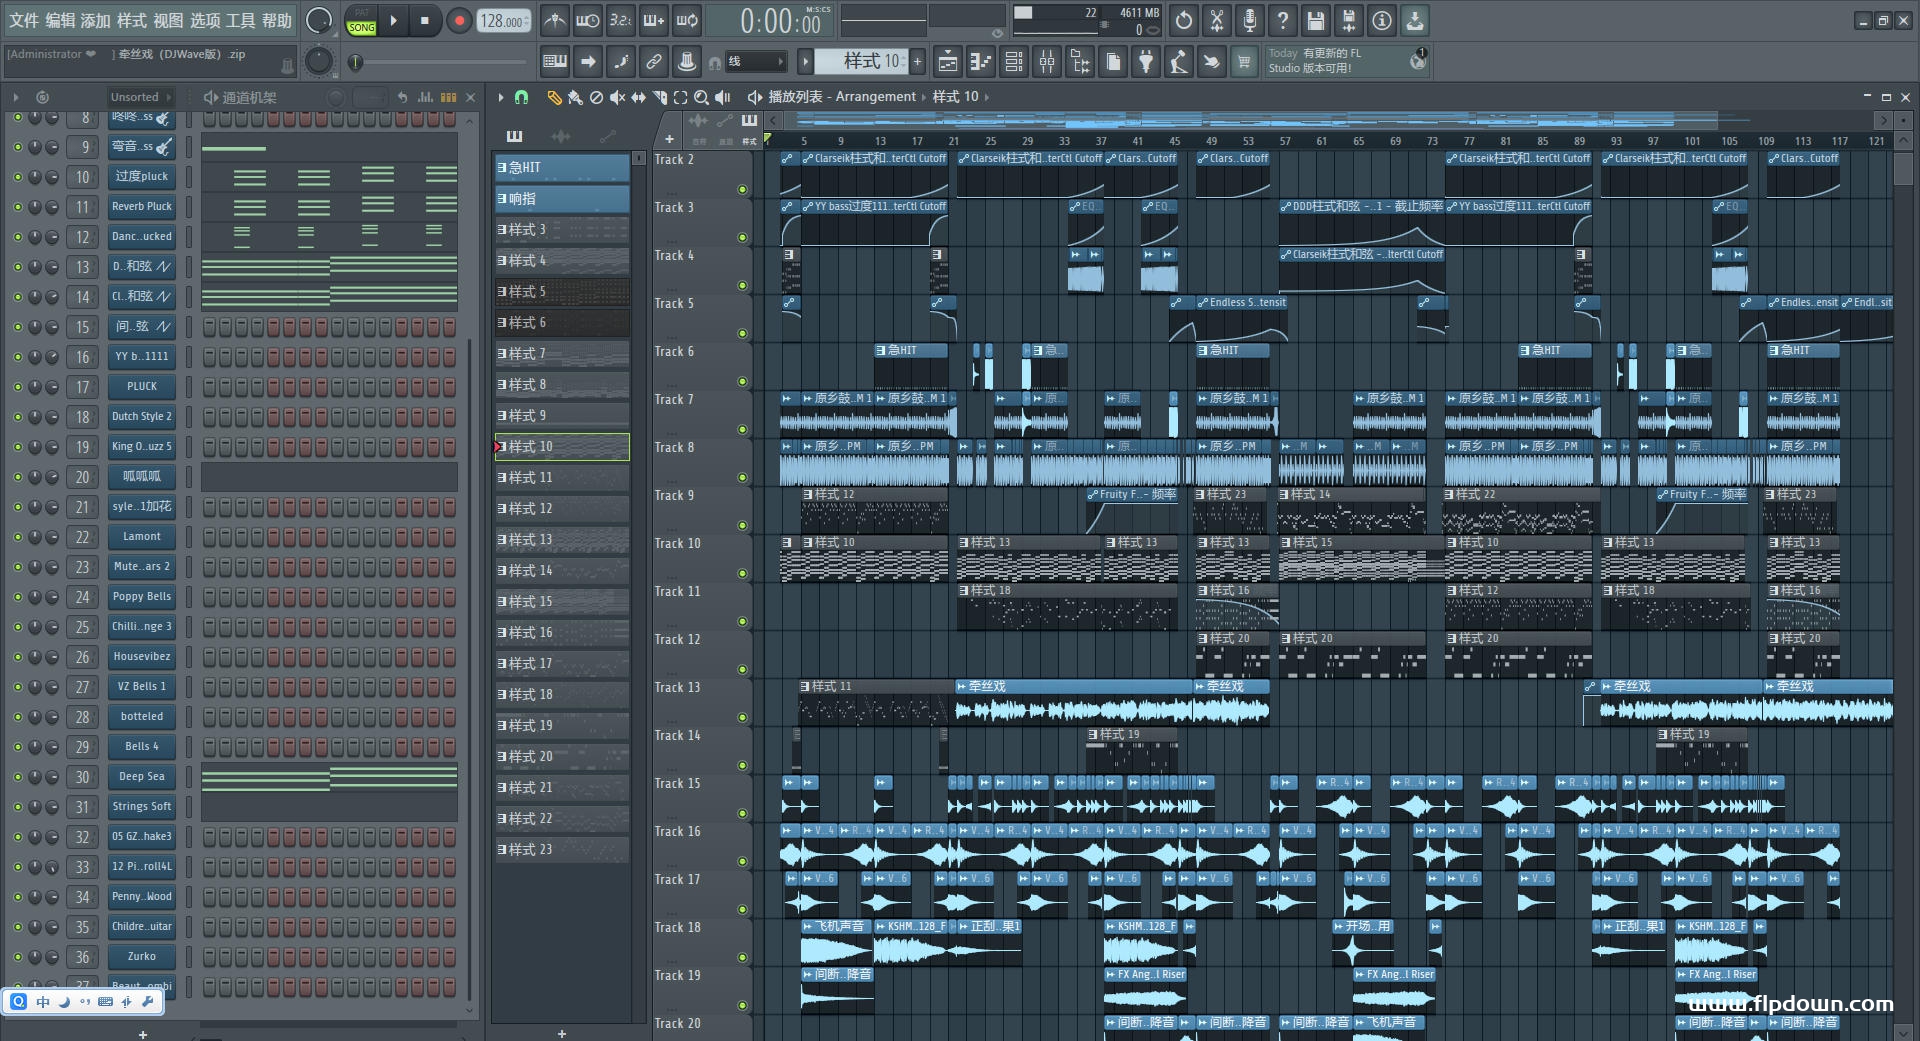Click the metronome icon in the transport bar
1920x1041 pixels.
[x=554, y=20]
